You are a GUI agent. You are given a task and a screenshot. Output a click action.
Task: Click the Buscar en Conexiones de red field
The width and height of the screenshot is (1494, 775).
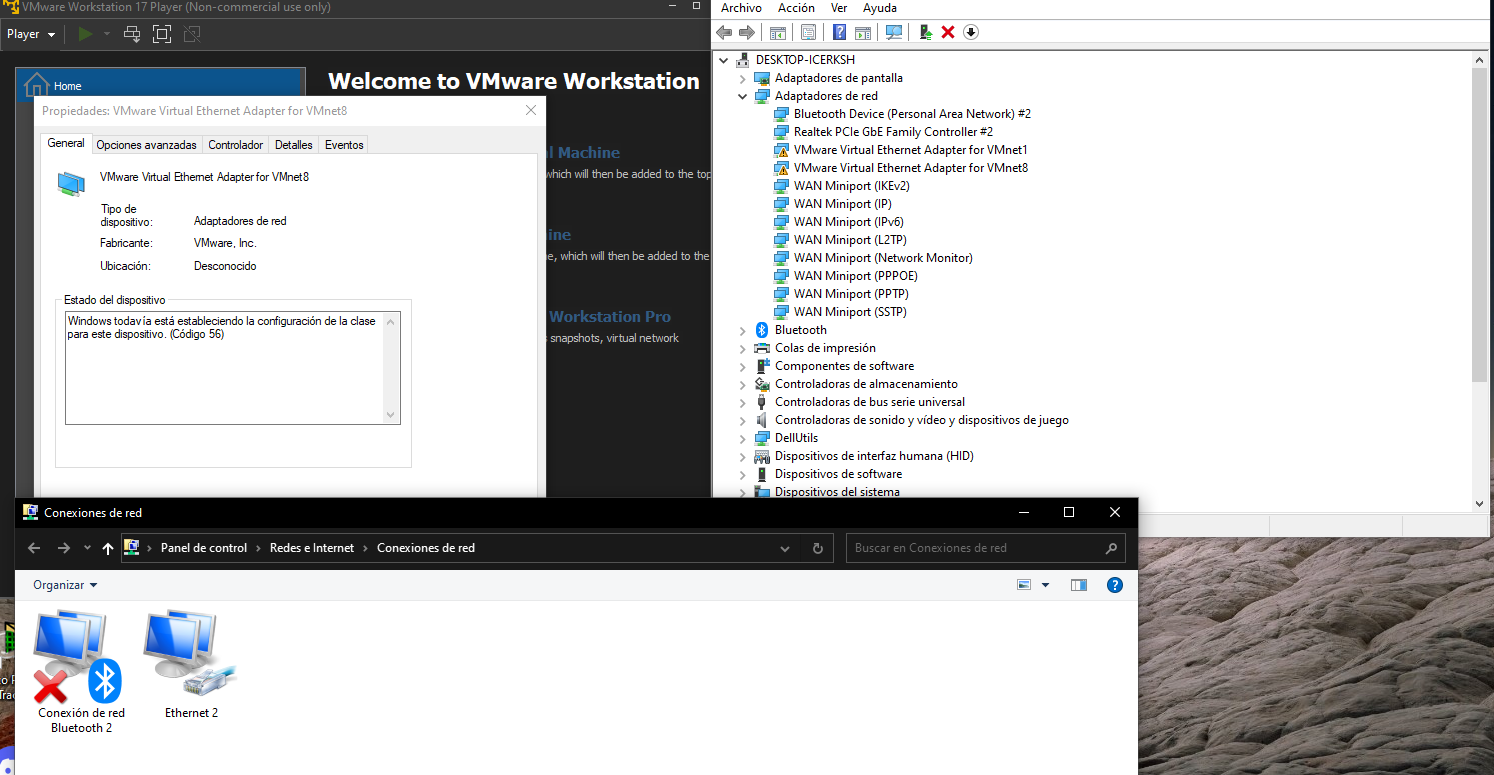985,548
